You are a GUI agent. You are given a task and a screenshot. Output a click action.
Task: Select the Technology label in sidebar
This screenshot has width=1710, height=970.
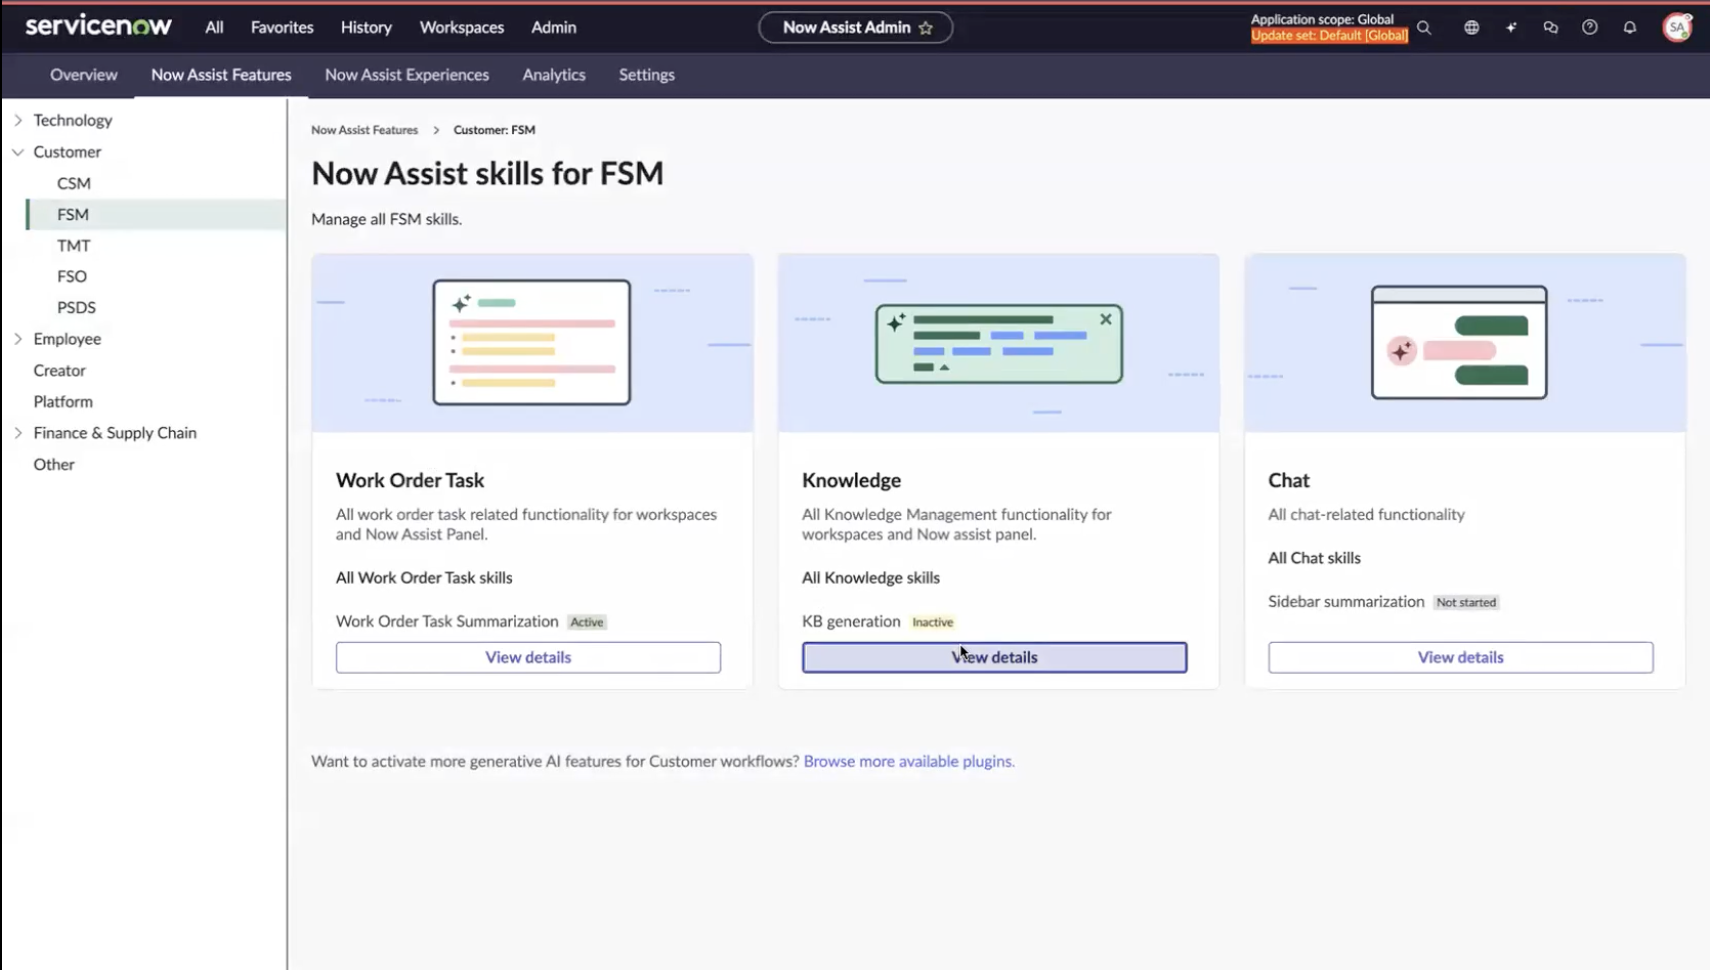(73, 120)
